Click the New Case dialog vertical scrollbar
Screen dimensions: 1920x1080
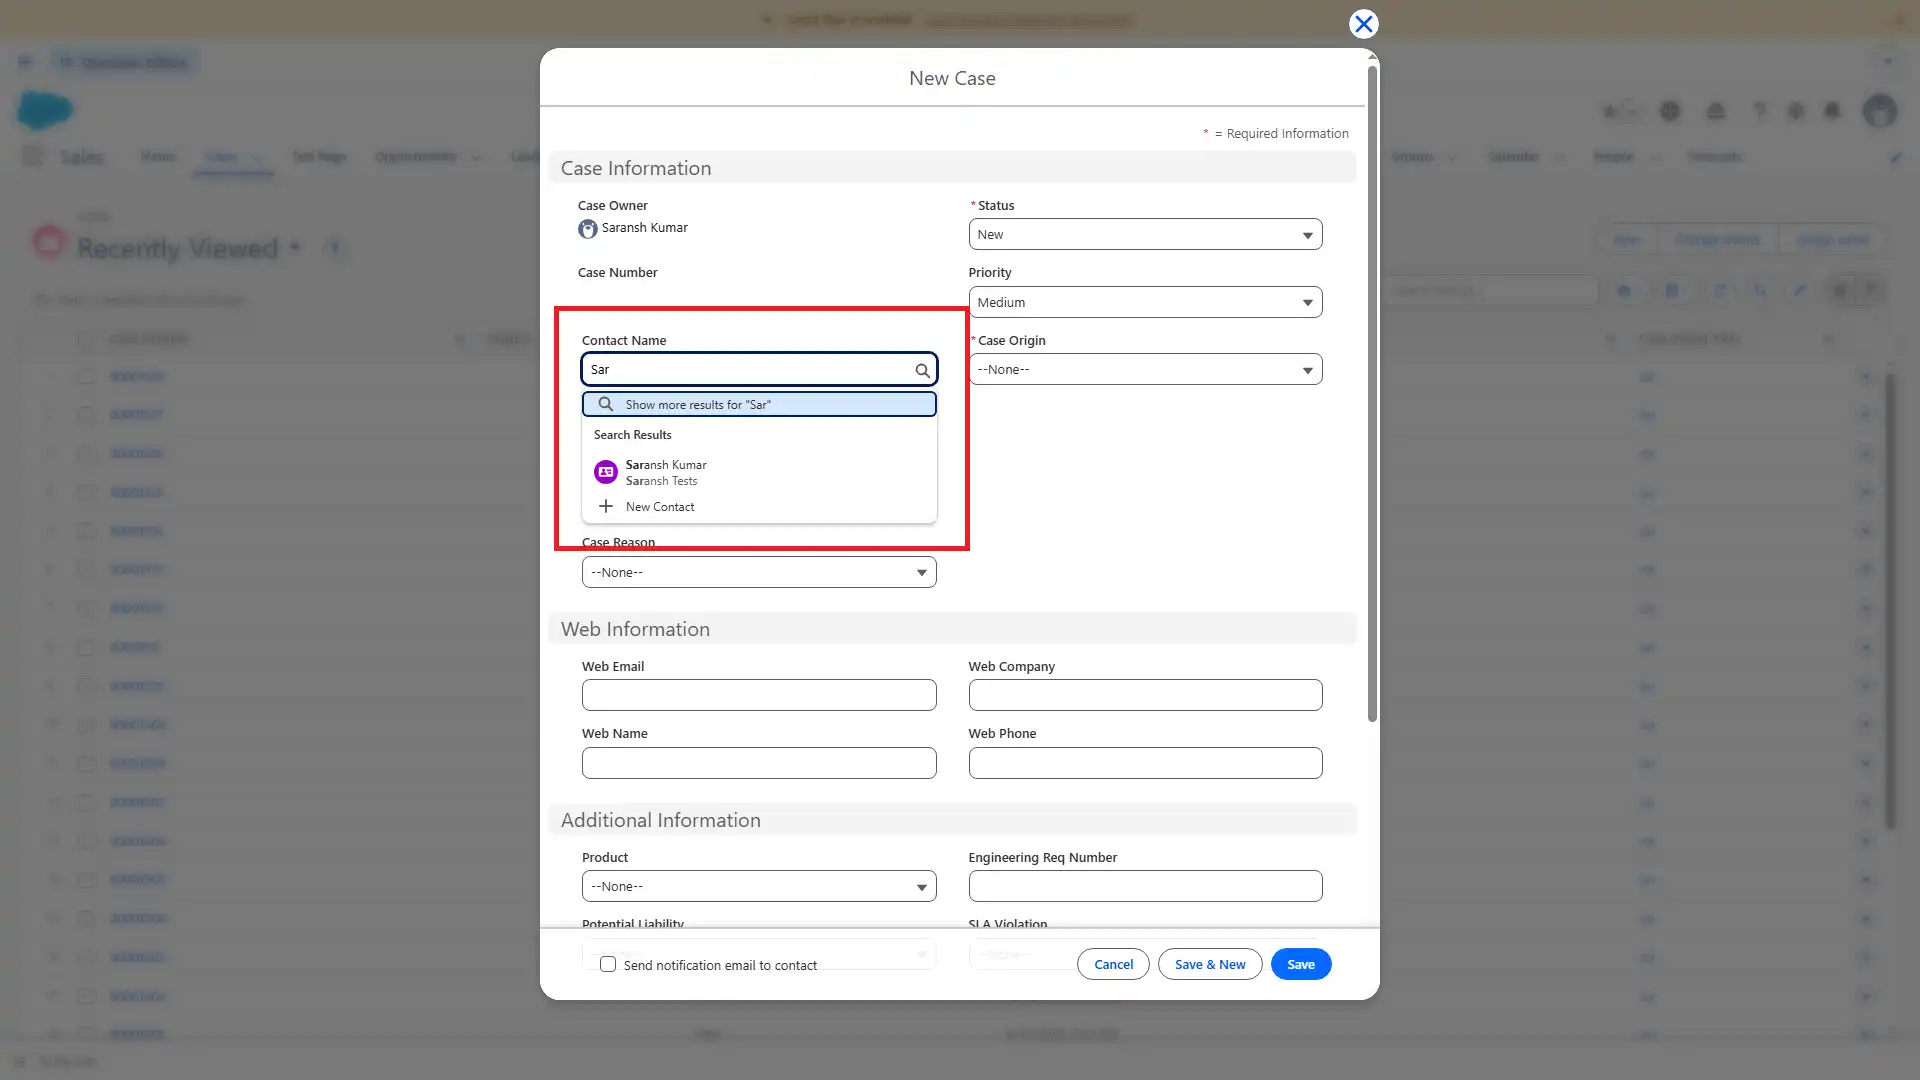[1372, 392]
